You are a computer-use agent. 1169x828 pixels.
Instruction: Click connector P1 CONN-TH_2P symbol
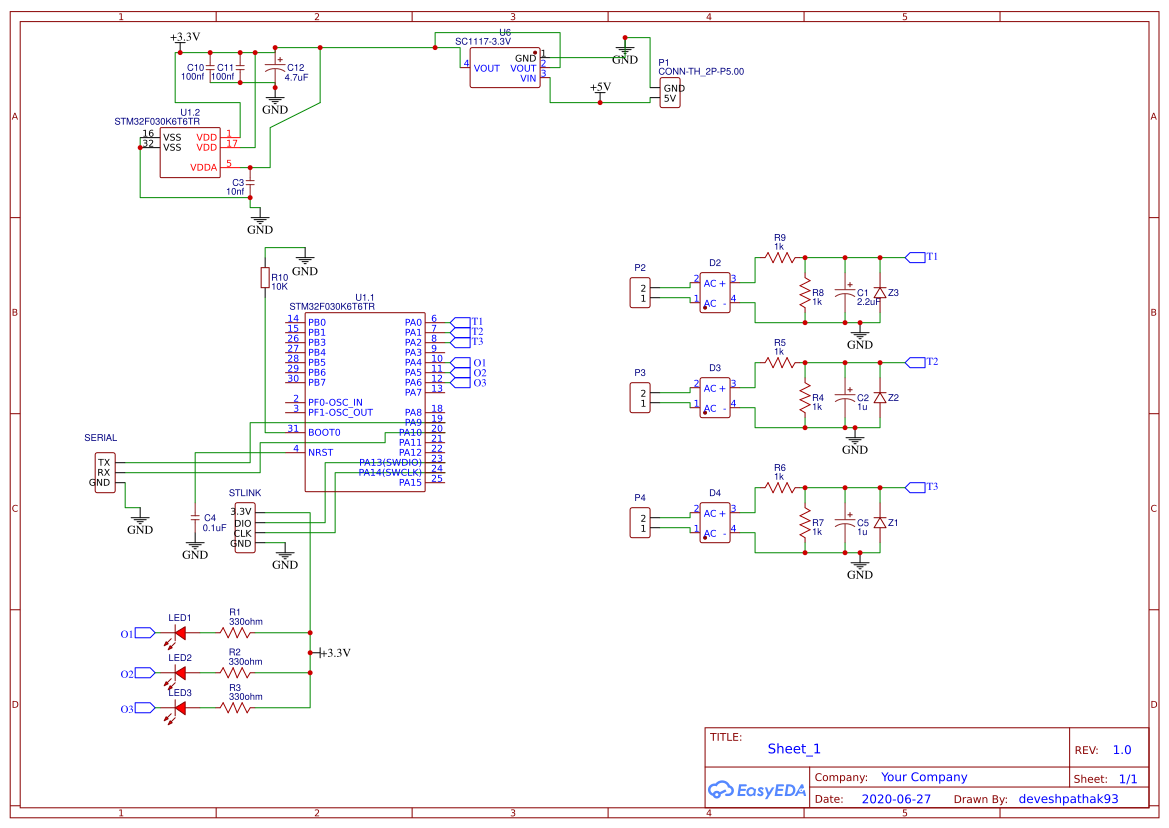[668, 92]
